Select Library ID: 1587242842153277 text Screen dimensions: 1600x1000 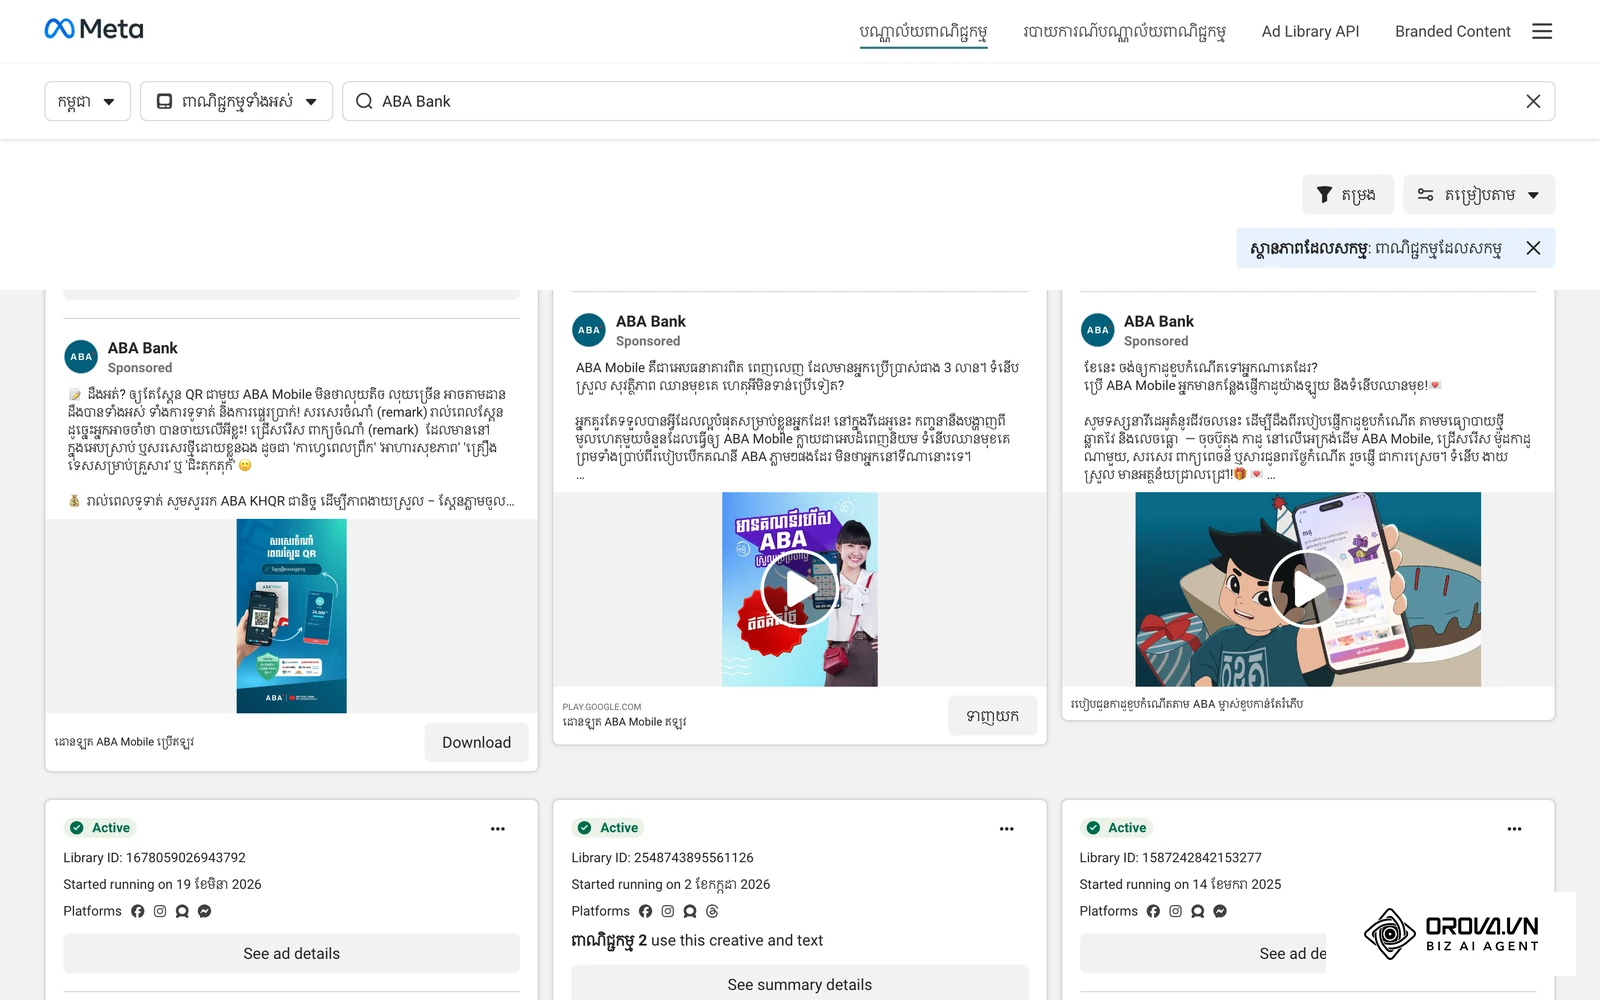[x=1170, y=858]
